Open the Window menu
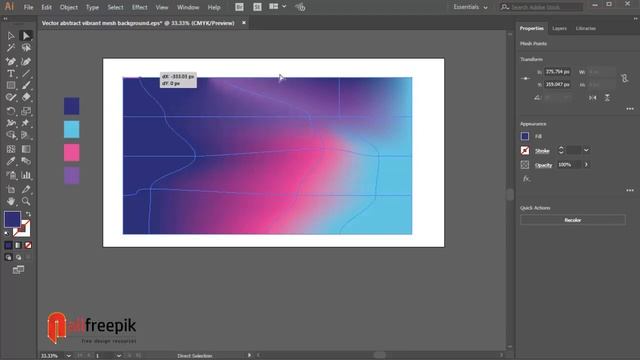Screen dimensions: 640x360 click(x=188, y=7)
